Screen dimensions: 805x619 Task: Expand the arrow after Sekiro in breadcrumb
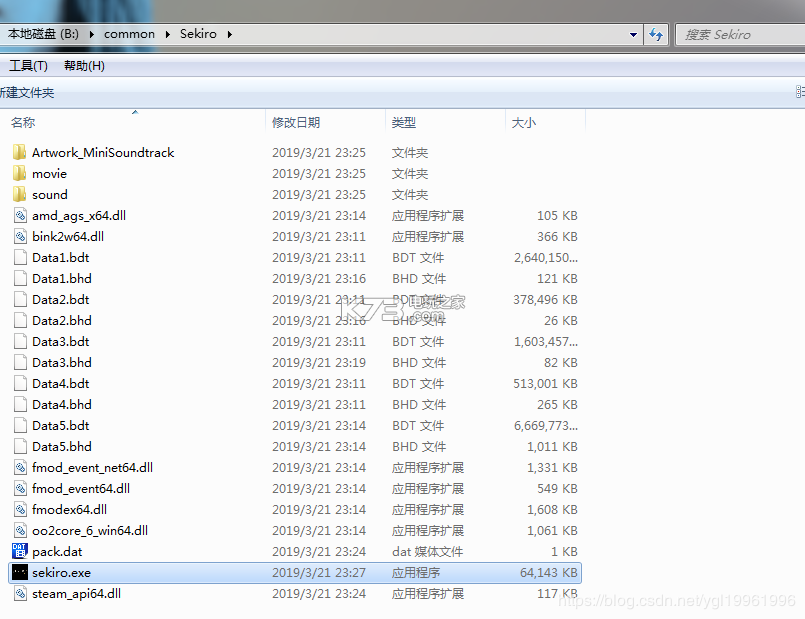pos(229,34)
